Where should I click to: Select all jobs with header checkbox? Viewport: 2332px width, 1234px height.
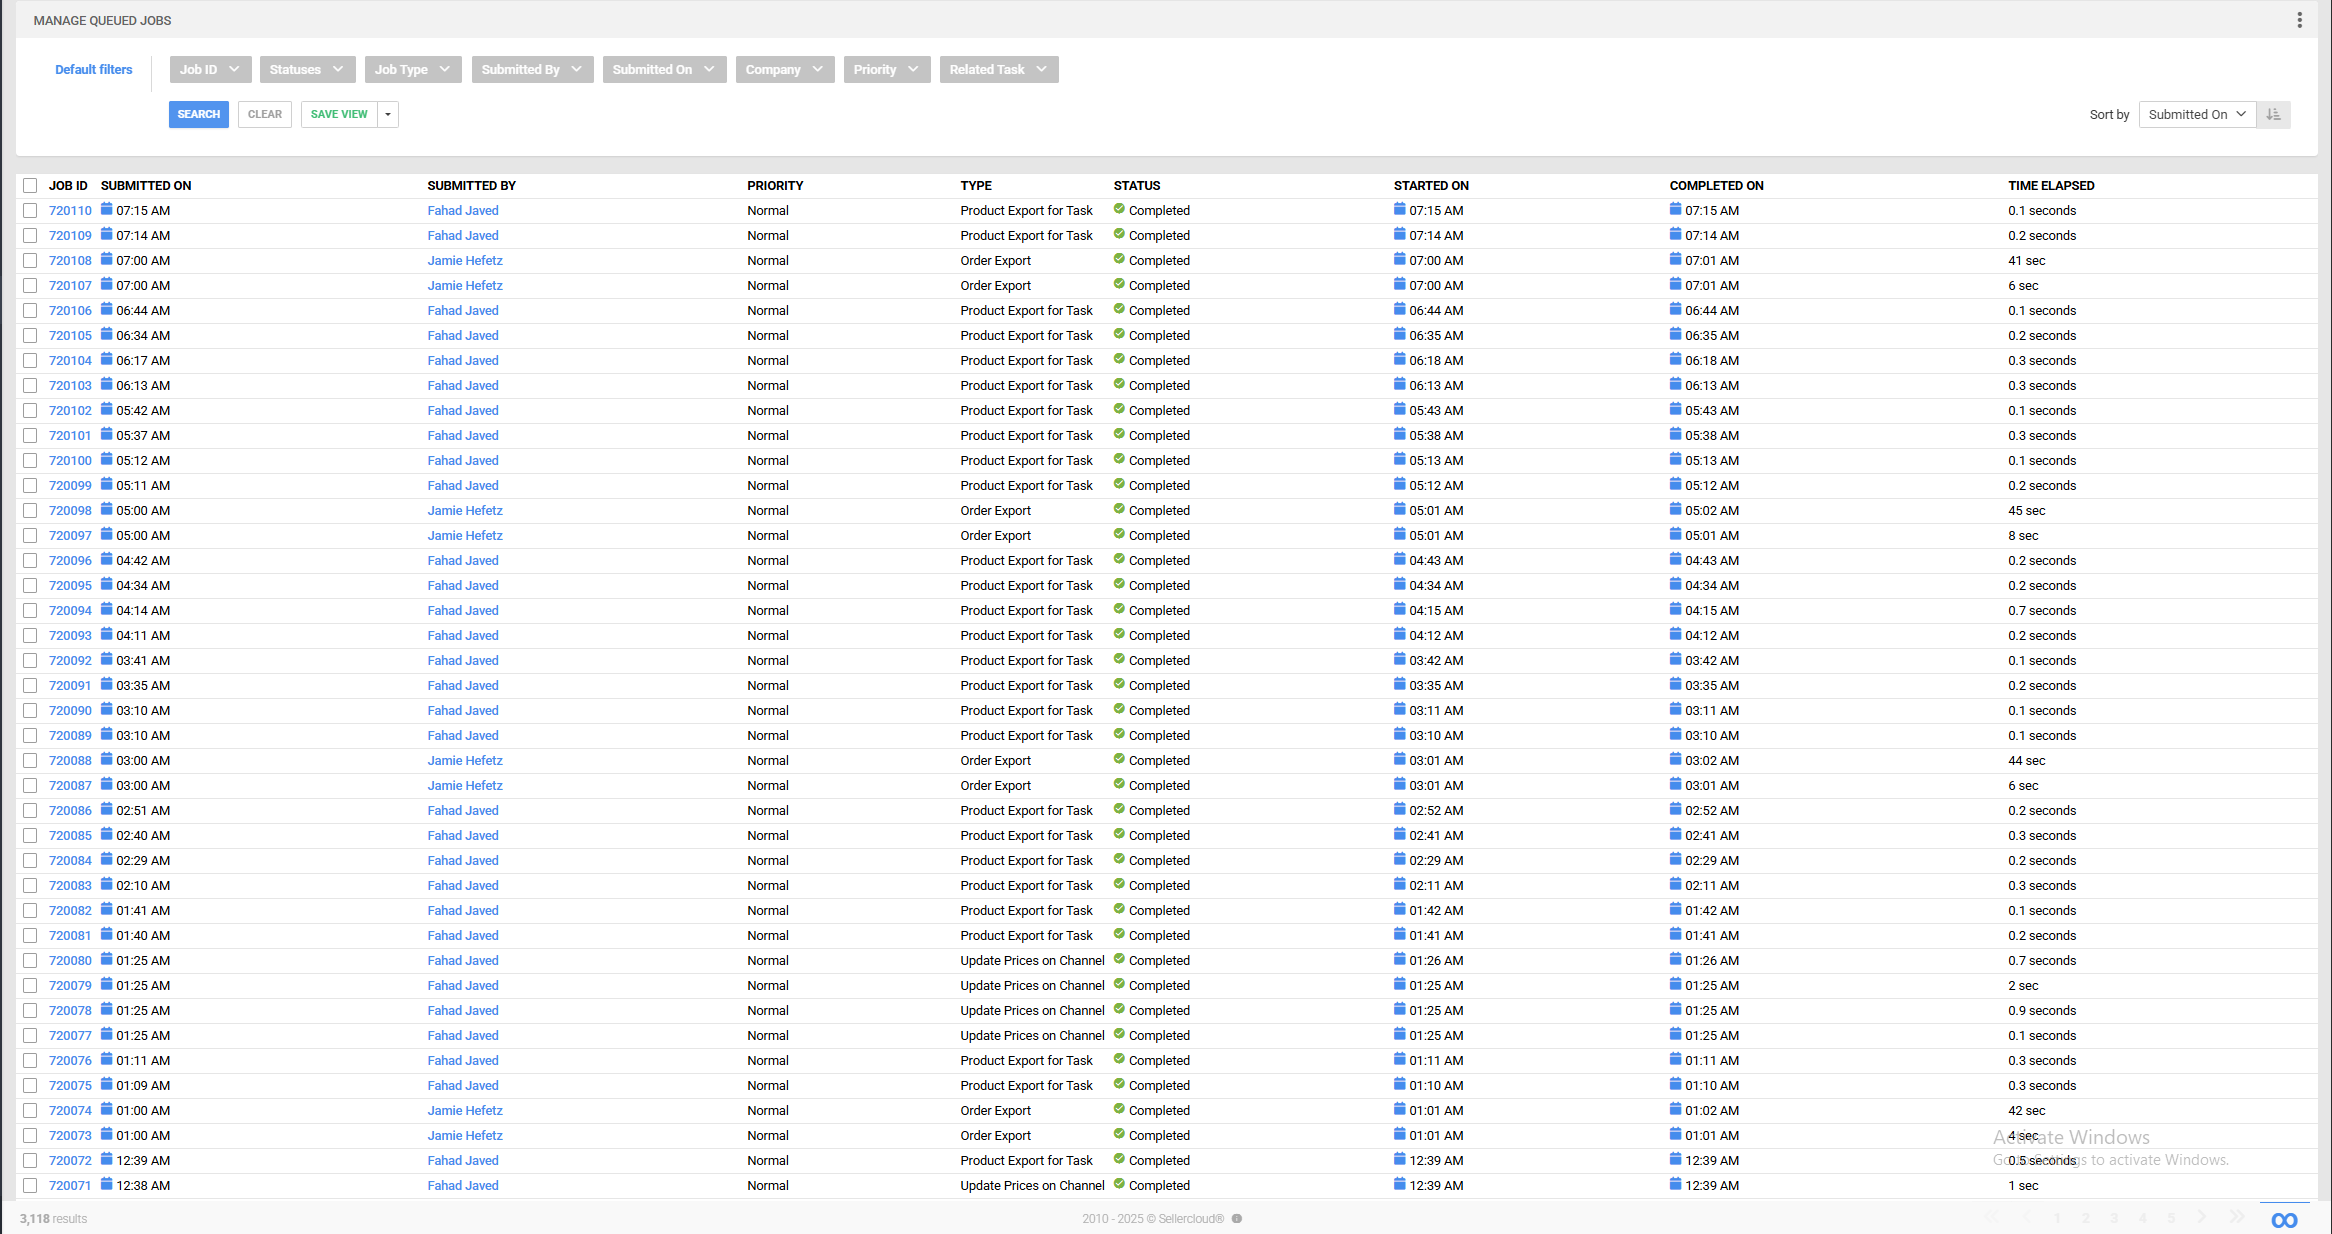pyautogui.click(x=30, y=185)
